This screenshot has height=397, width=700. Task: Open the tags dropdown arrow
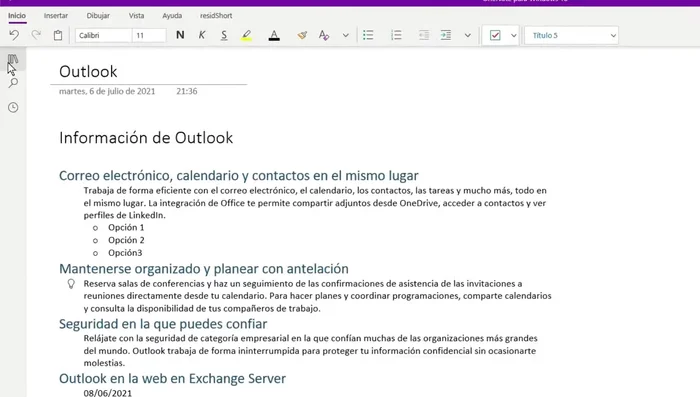513,35
